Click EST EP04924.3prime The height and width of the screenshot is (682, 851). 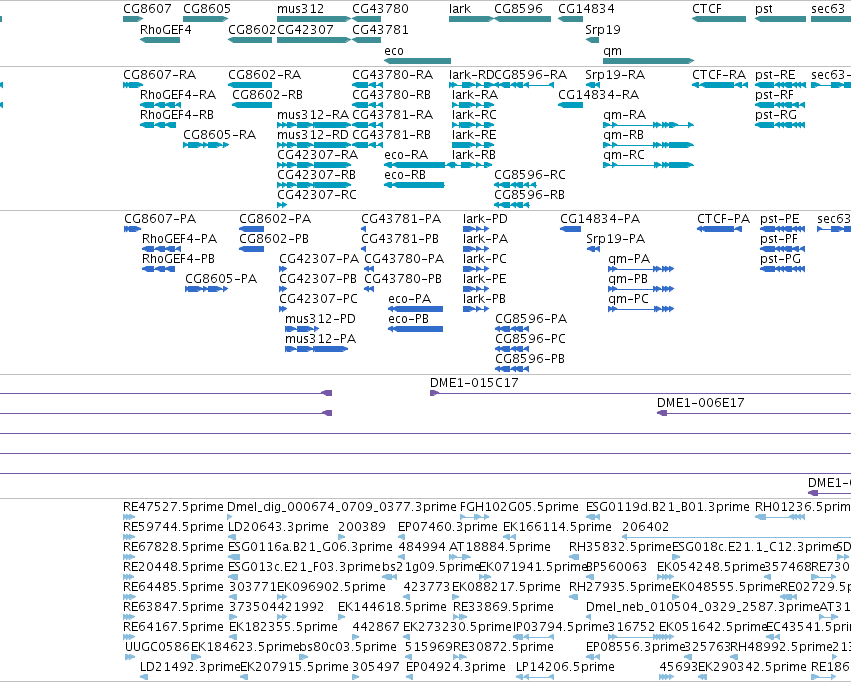click(x=409, y=677)
